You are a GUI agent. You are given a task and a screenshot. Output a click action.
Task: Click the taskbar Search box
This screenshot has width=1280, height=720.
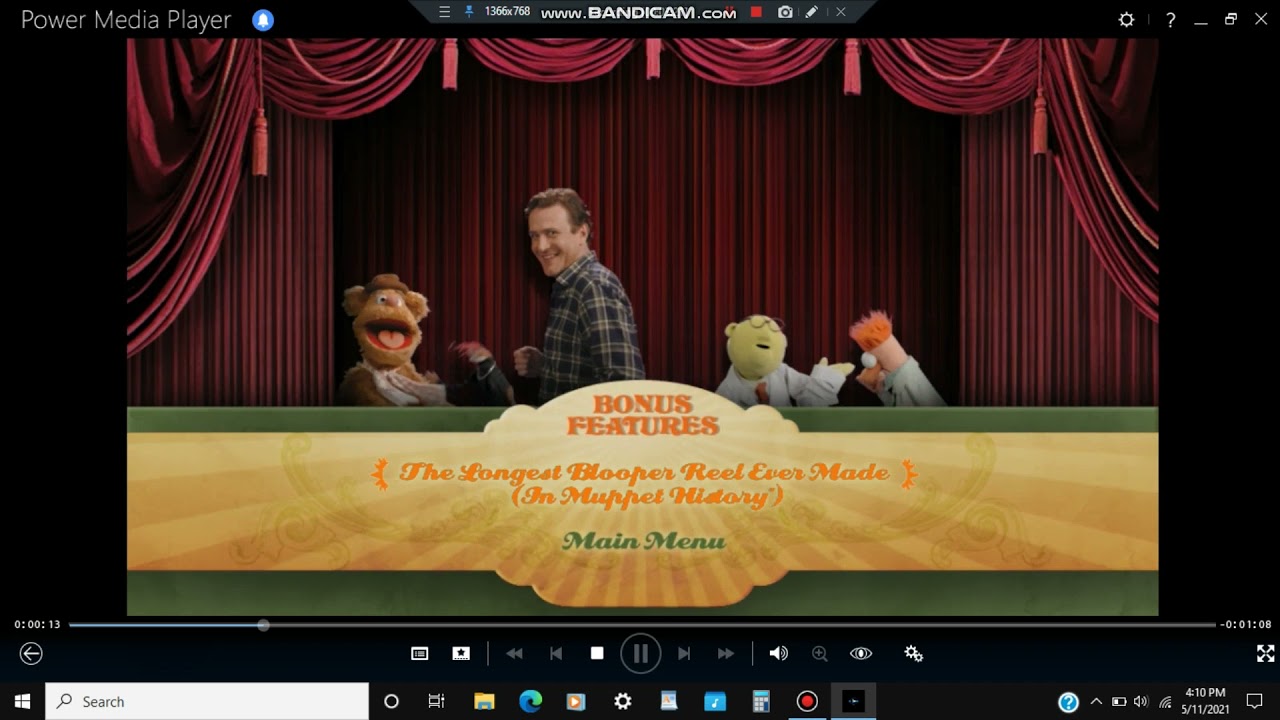(x=207, y=701)
